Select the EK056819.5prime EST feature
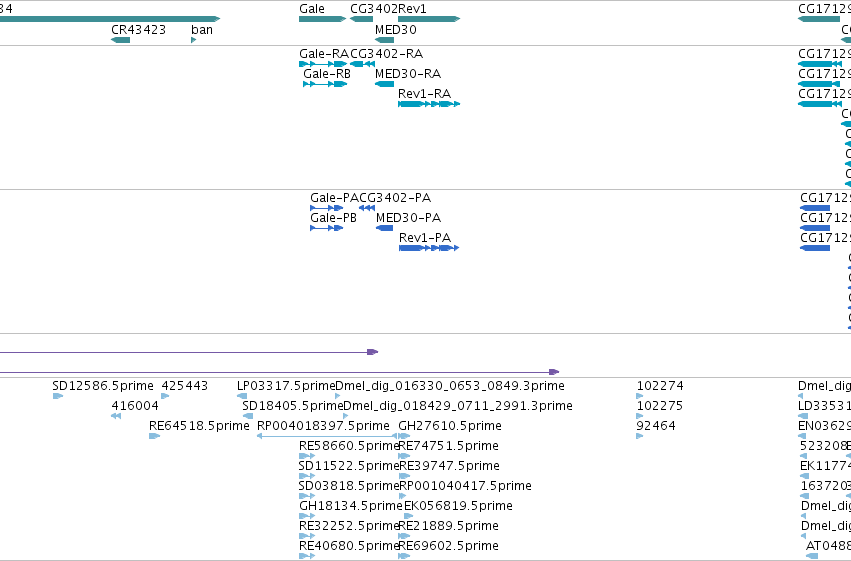The image size is (851, 561). coord(409,516)
